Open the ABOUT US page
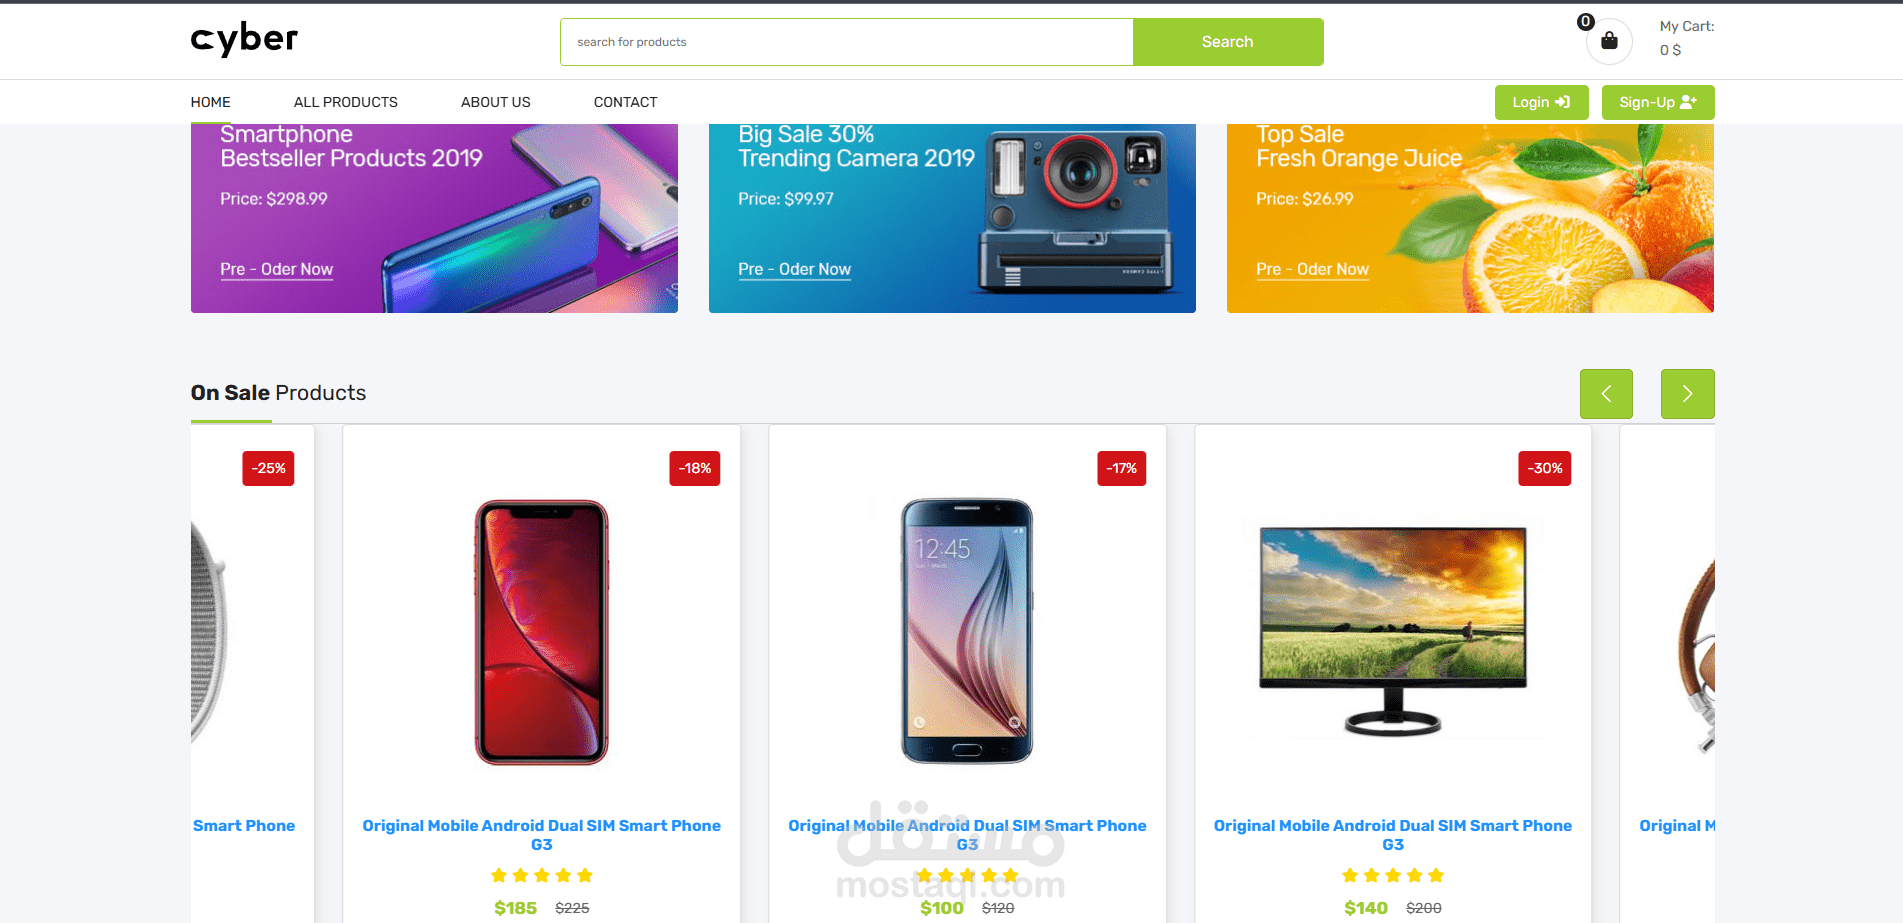 point(496,102)
